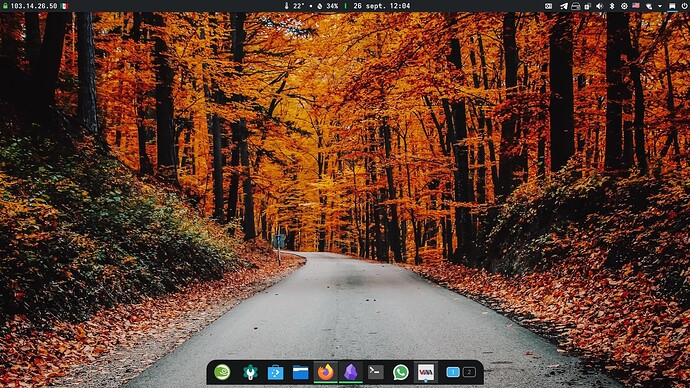Click the green VPN lock icon
The width and height of the screenshot is (690, 388).
5,6
